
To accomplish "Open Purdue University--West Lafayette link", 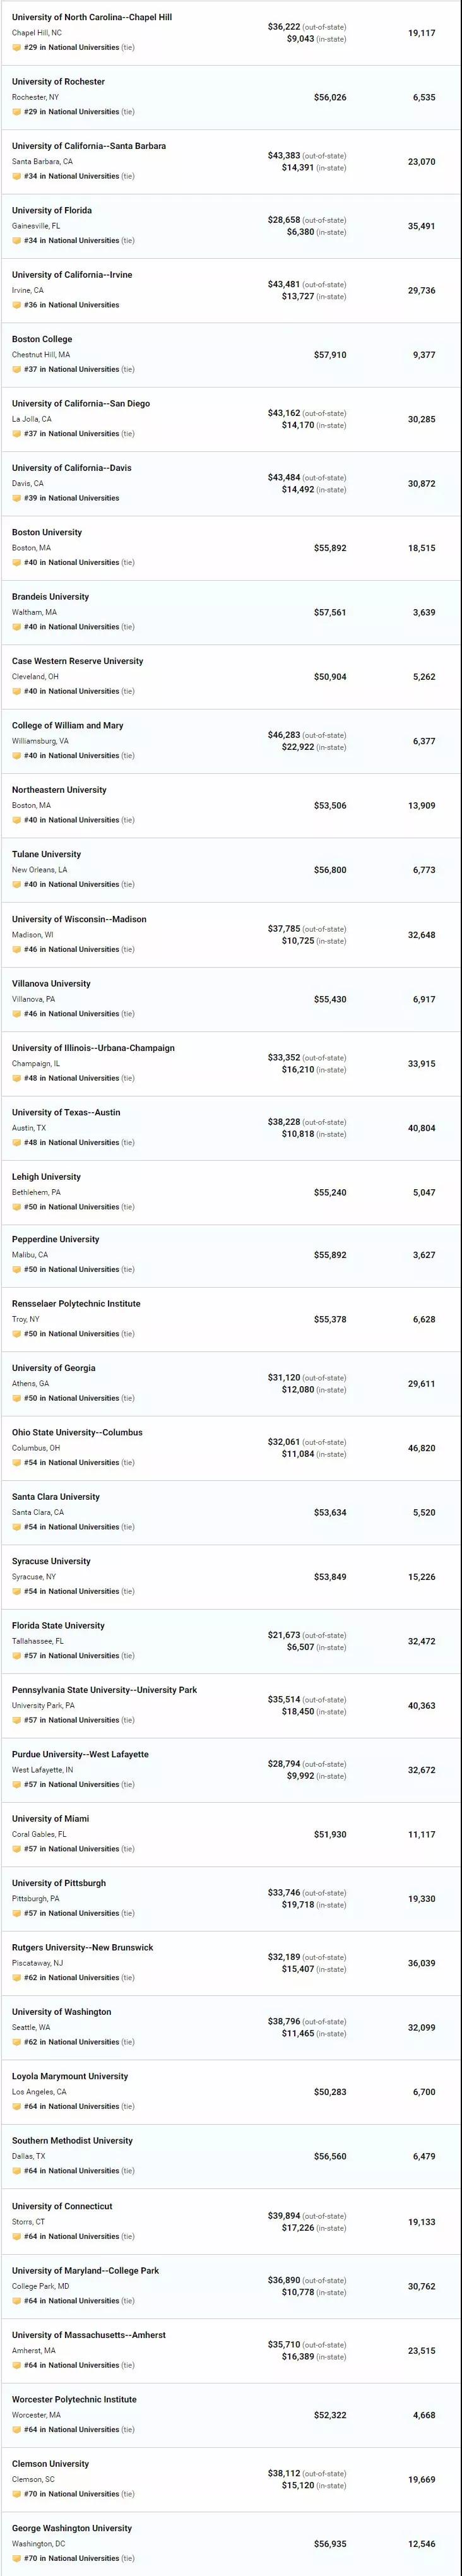I will tap(80, 1754).
